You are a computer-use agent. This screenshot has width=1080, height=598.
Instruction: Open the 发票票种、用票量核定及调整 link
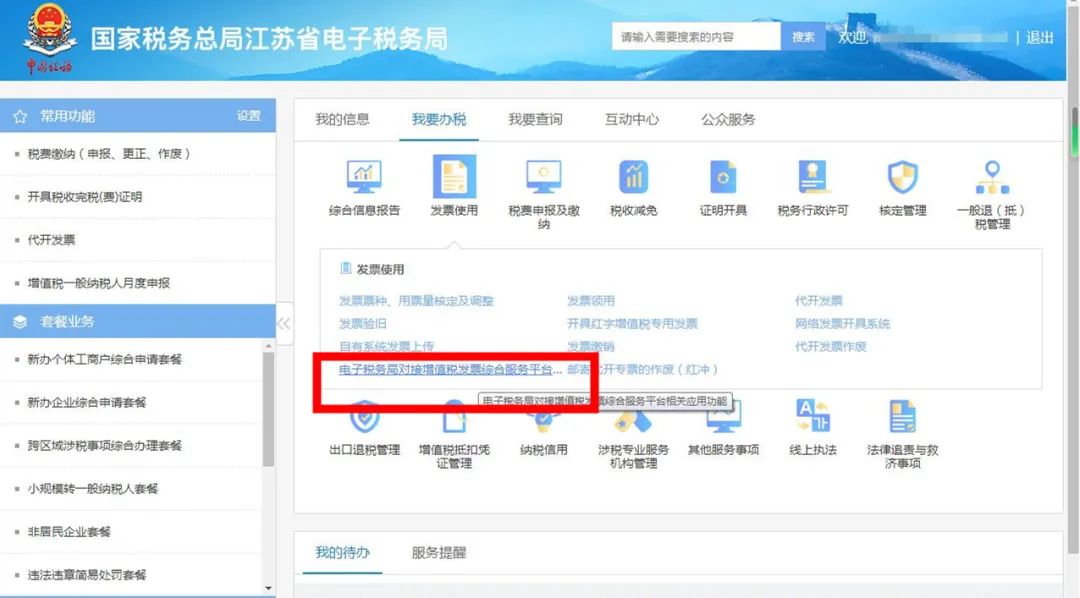[416, 301]
